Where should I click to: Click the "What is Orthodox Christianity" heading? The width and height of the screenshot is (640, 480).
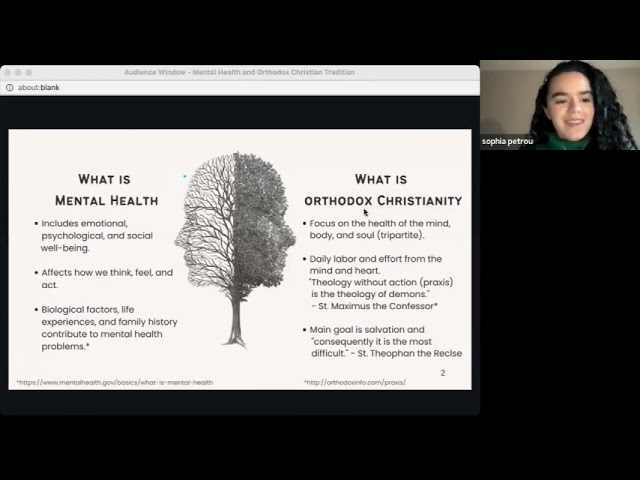pos(383,190)
